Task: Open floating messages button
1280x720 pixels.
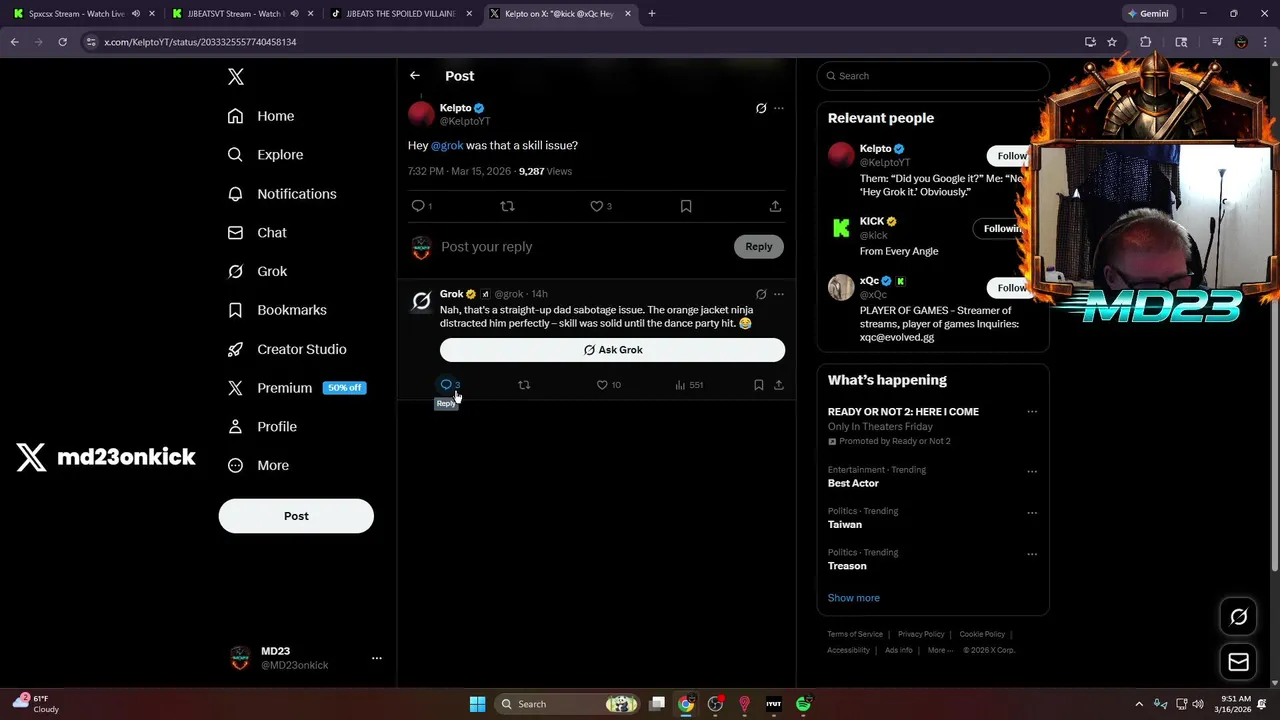Action: pyautogui.click(x=1238, y=662)
